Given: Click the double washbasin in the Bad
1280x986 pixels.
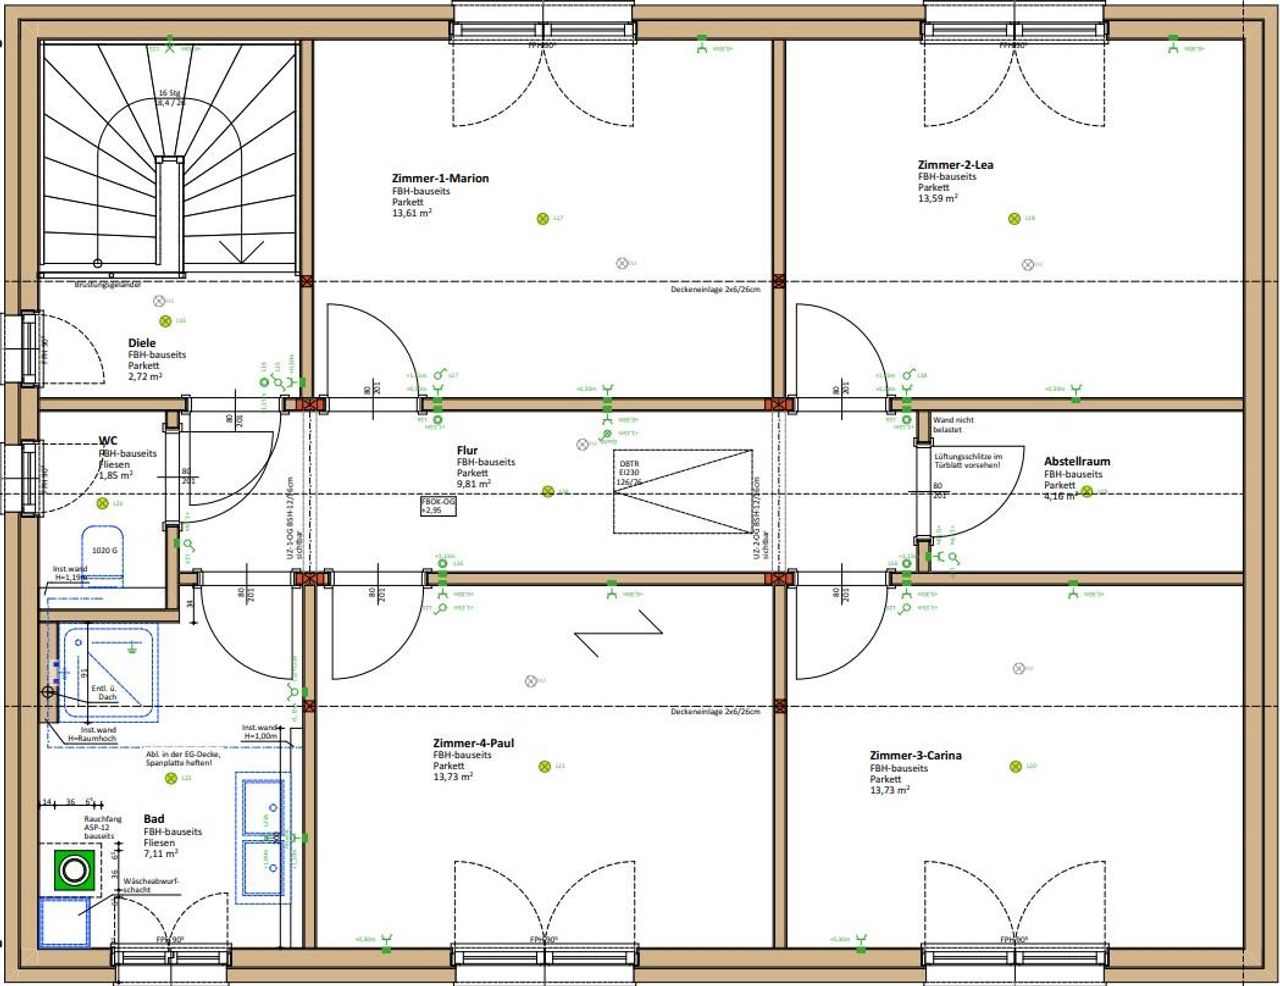Looking at the screenshot, I should 263,834.
